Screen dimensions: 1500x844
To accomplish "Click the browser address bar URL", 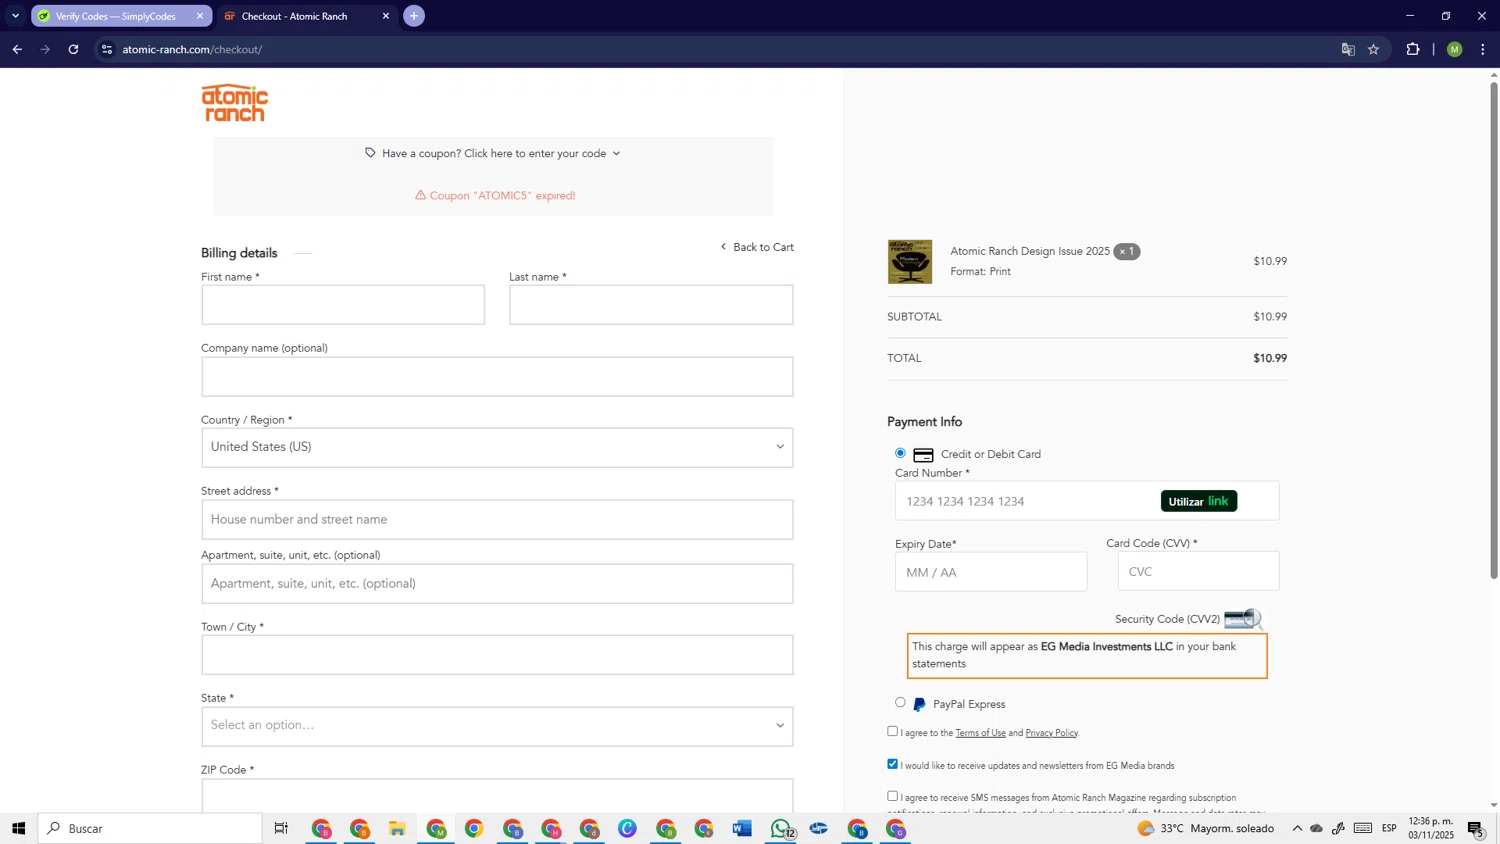I will [x=192, y=49].
